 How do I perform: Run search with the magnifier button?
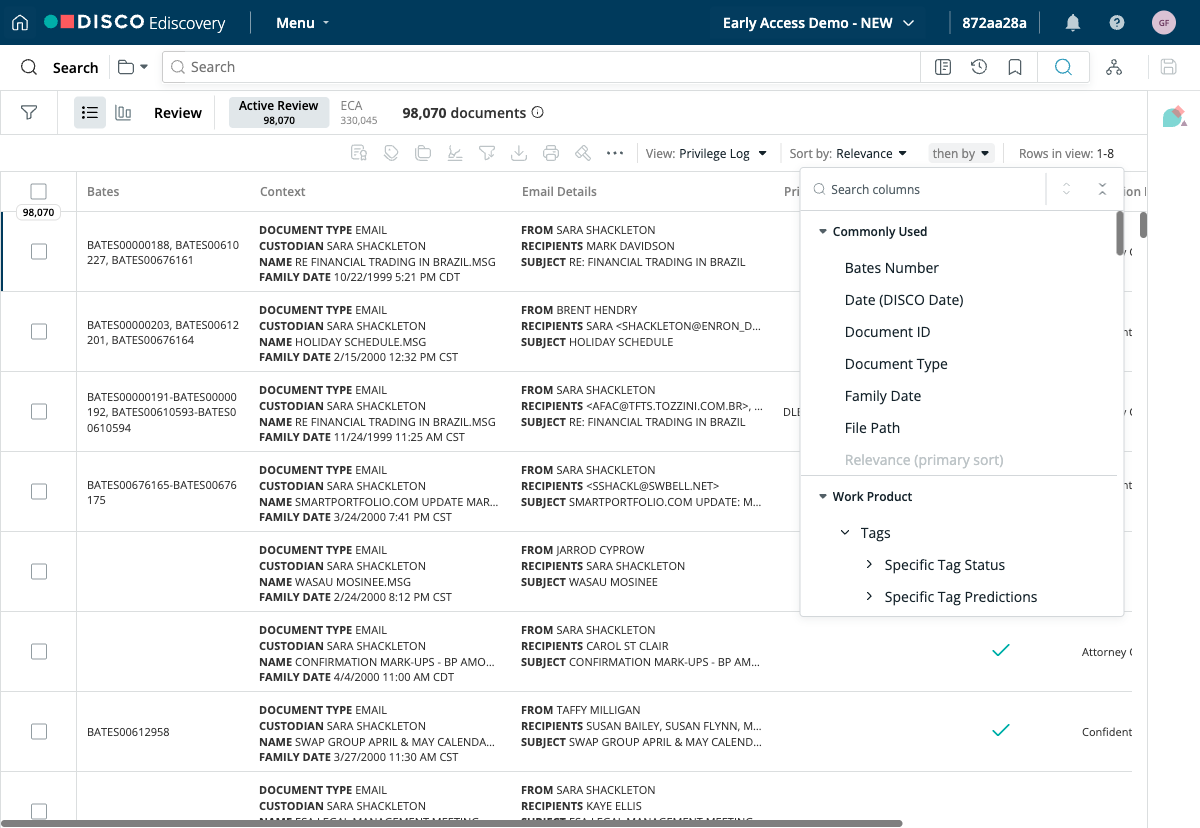[1063, 67]
